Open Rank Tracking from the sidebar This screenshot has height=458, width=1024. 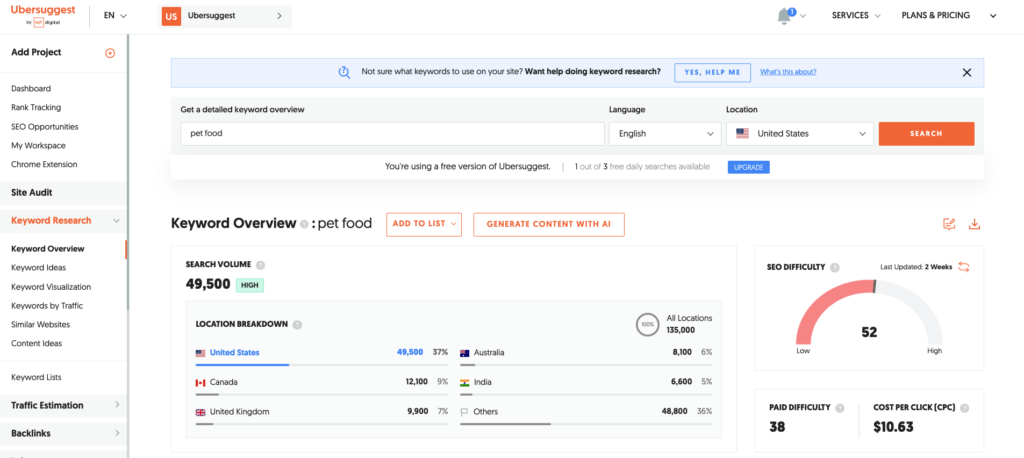(36, 108)
